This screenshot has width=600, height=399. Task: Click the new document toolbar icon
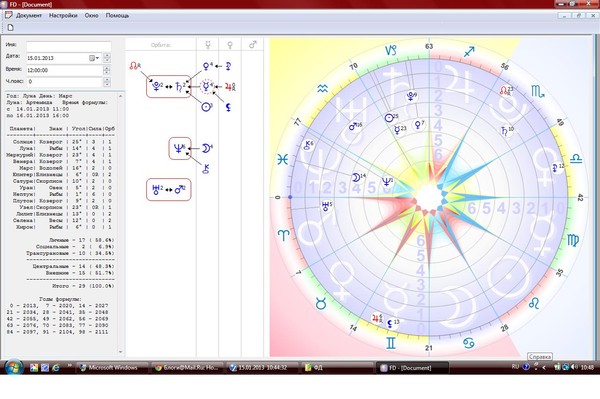[11, 27]
